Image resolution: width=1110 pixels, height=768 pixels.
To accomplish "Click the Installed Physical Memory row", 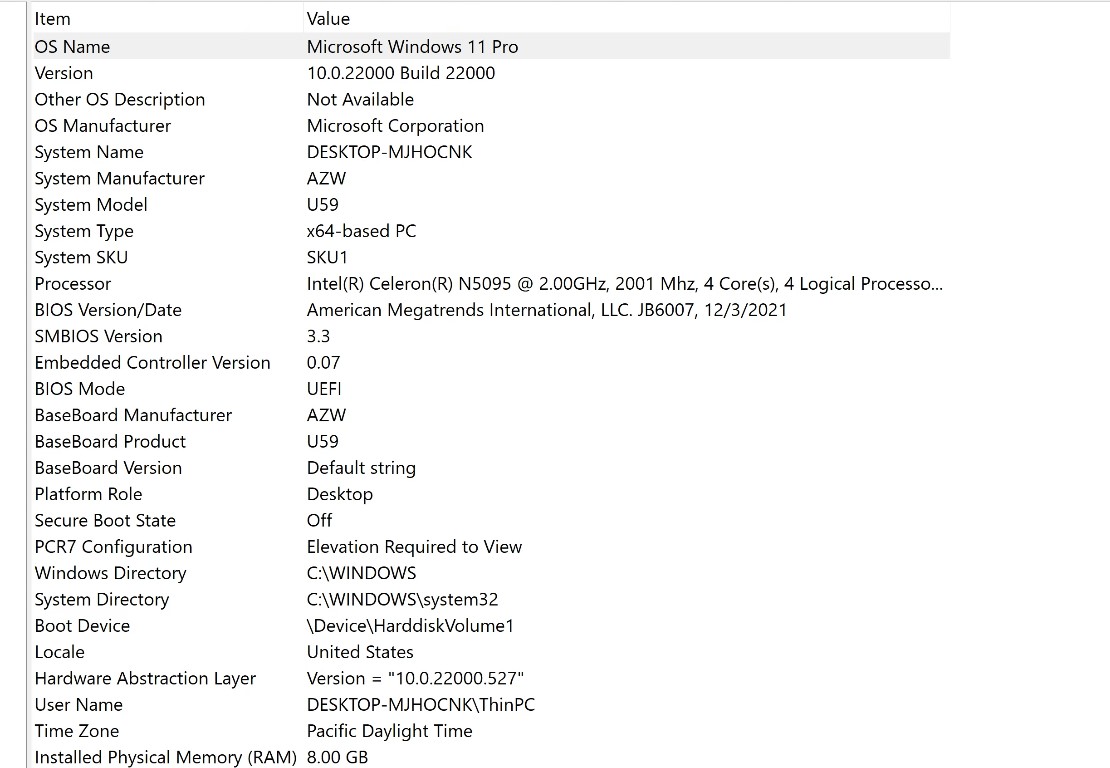I will tap(165, 757).
